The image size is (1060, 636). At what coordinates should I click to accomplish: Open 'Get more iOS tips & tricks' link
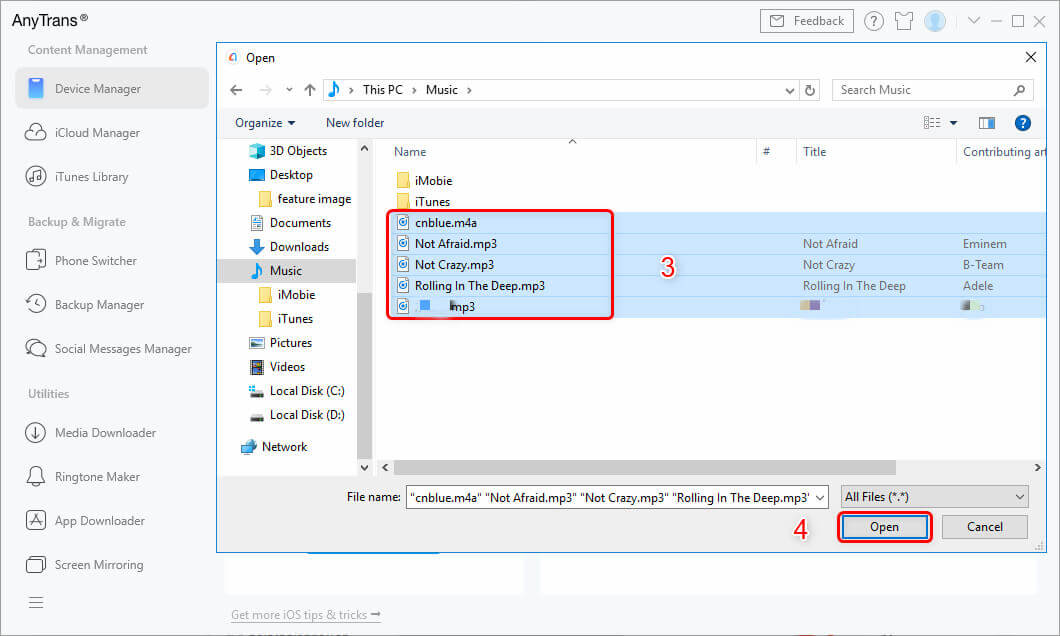(x=306, y=614)
